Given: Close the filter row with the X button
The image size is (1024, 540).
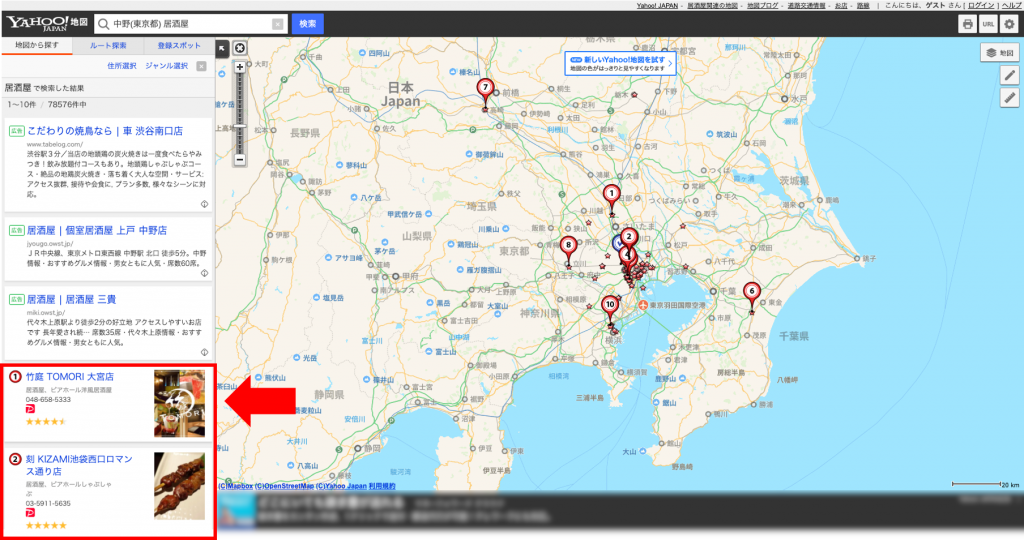Looking at the screenshot, I should pos(201,66).
